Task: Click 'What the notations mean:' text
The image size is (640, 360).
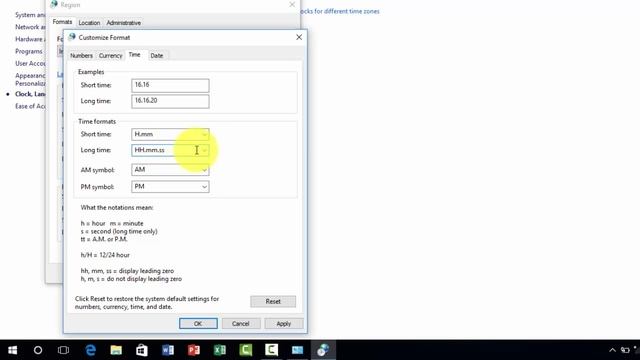Action: (117, 207)
